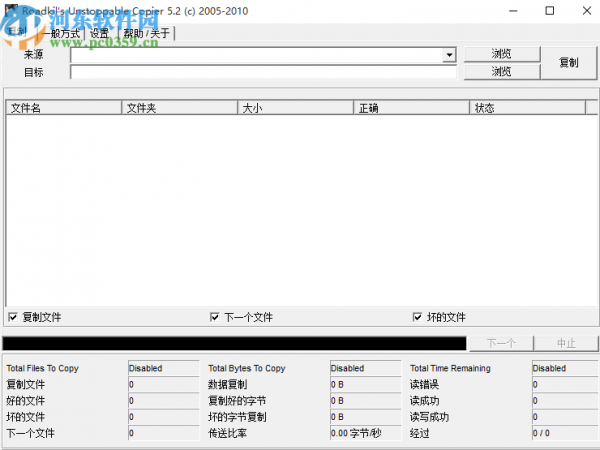Click the 读成功 label

point(424,401)
